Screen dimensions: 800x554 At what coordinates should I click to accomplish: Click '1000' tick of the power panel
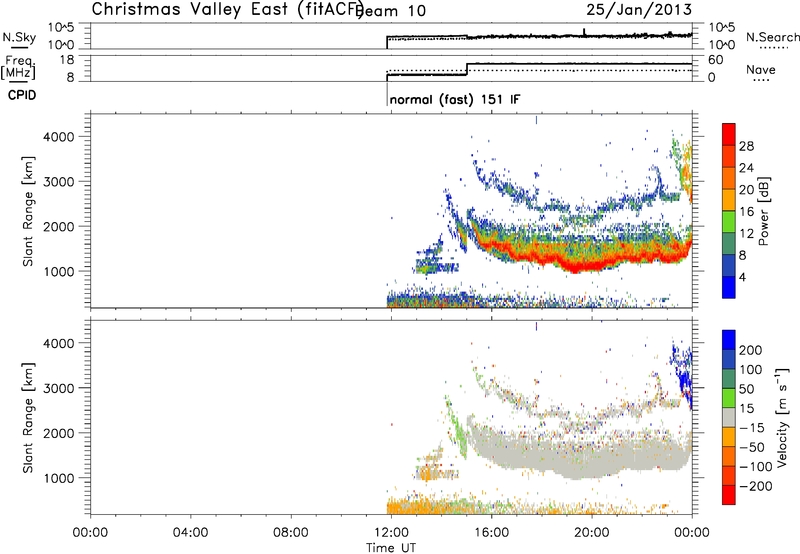[59, 271]
